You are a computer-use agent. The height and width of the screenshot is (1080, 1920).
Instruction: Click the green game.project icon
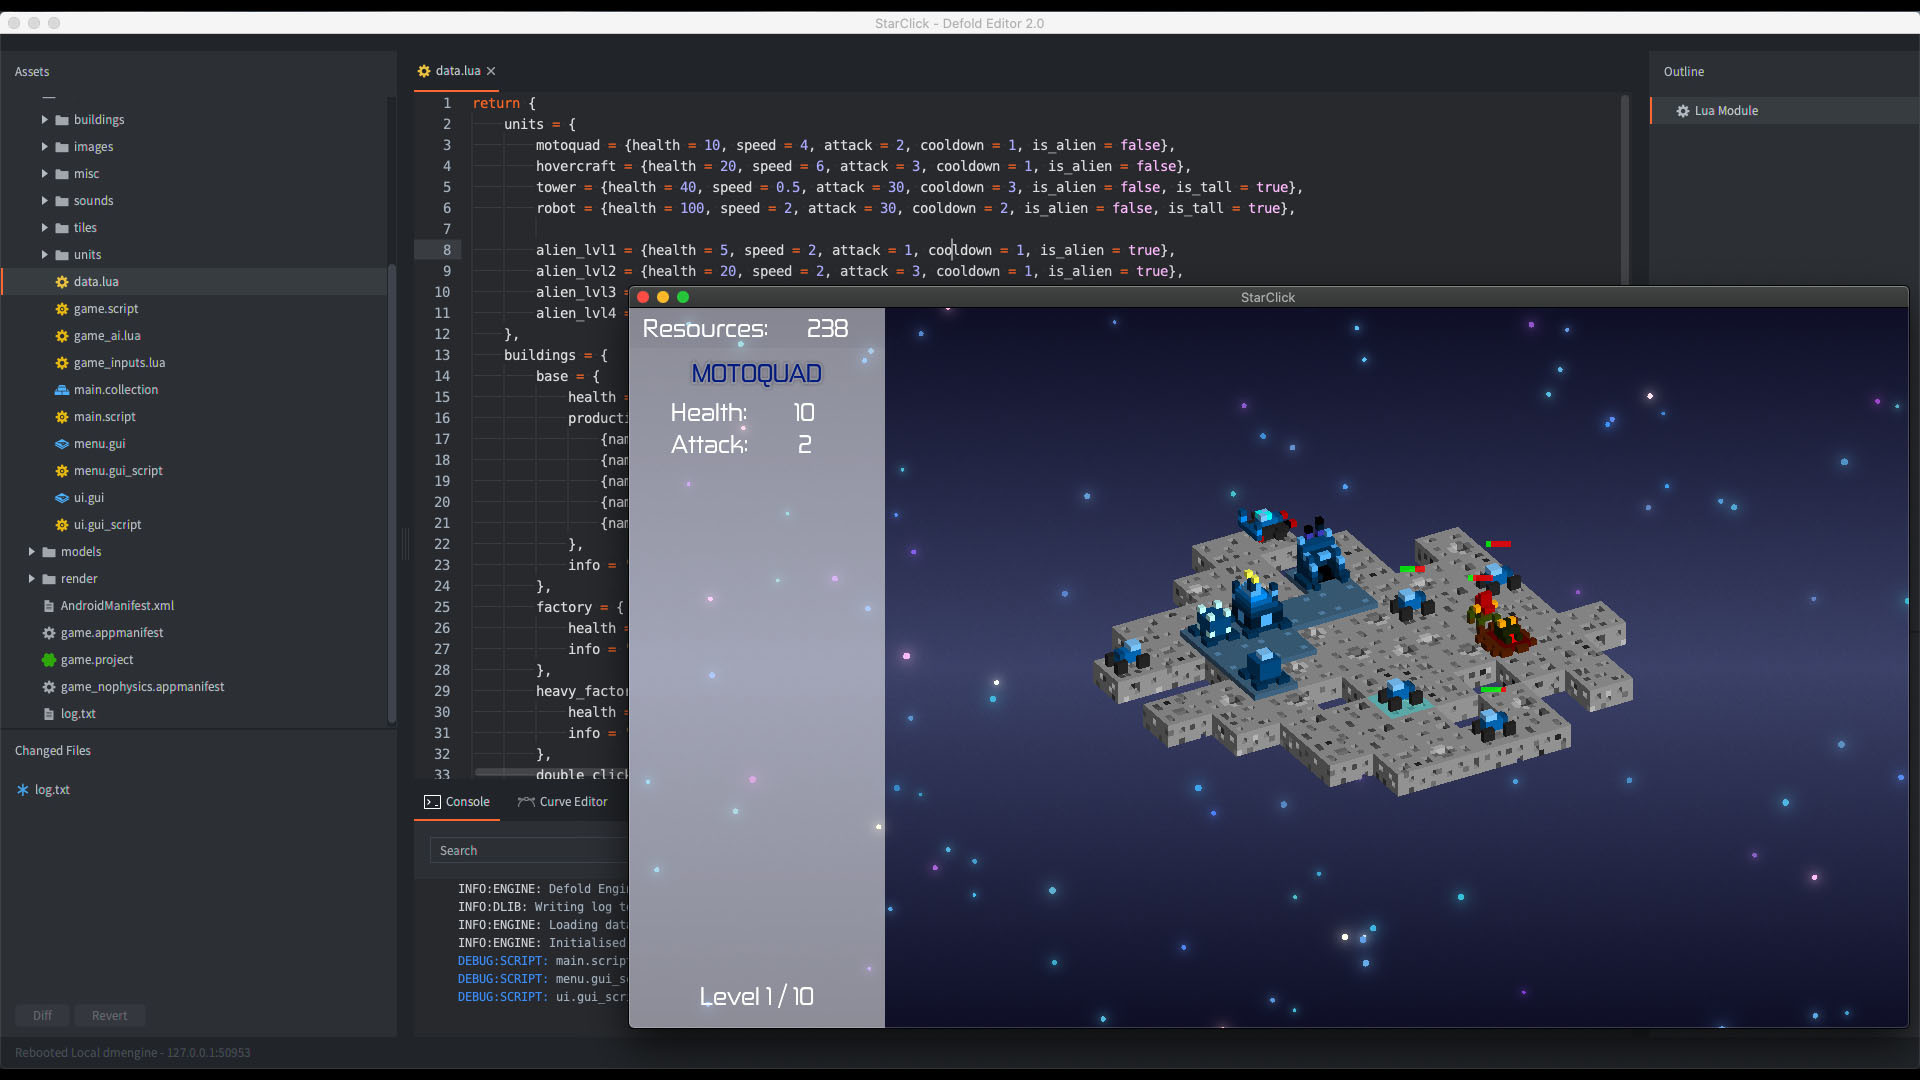click(48, 660)
